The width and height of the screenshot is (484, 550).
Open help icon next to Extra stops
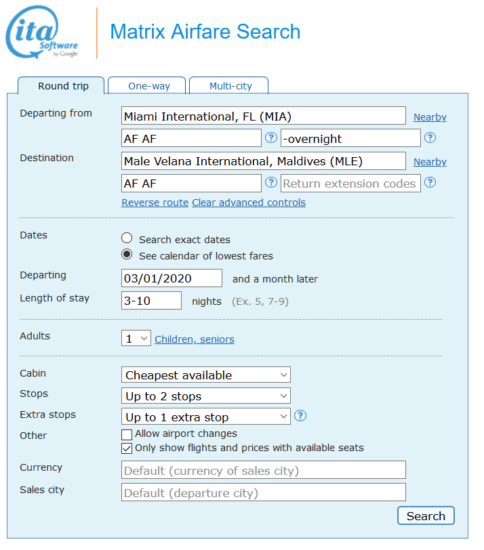(300, 416)
